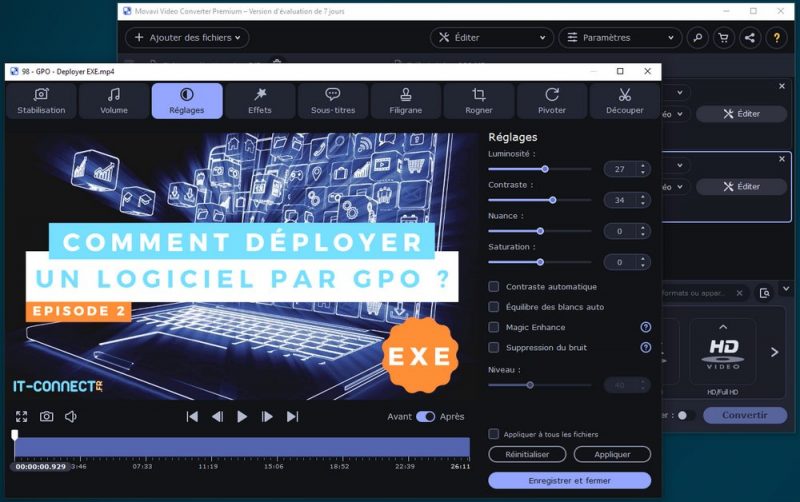The image size is (800, 502).
Task: Click the Luminosité slider handle
Action: tap(546, 169)
